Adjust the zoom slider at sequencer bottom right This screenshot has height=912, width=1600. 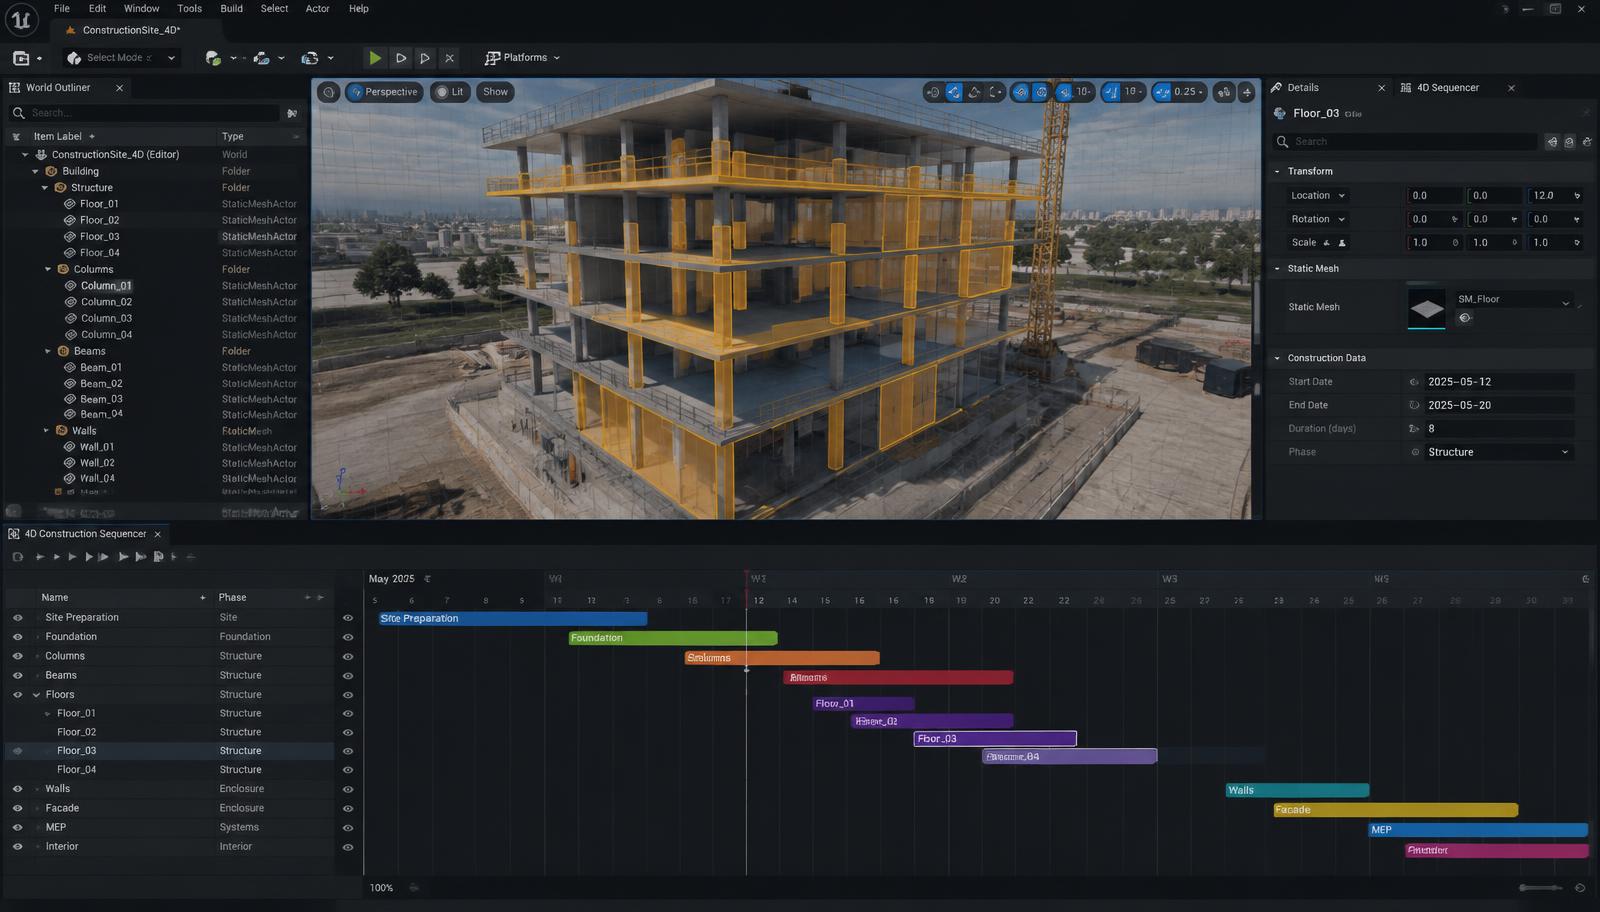coord(1541,888)
